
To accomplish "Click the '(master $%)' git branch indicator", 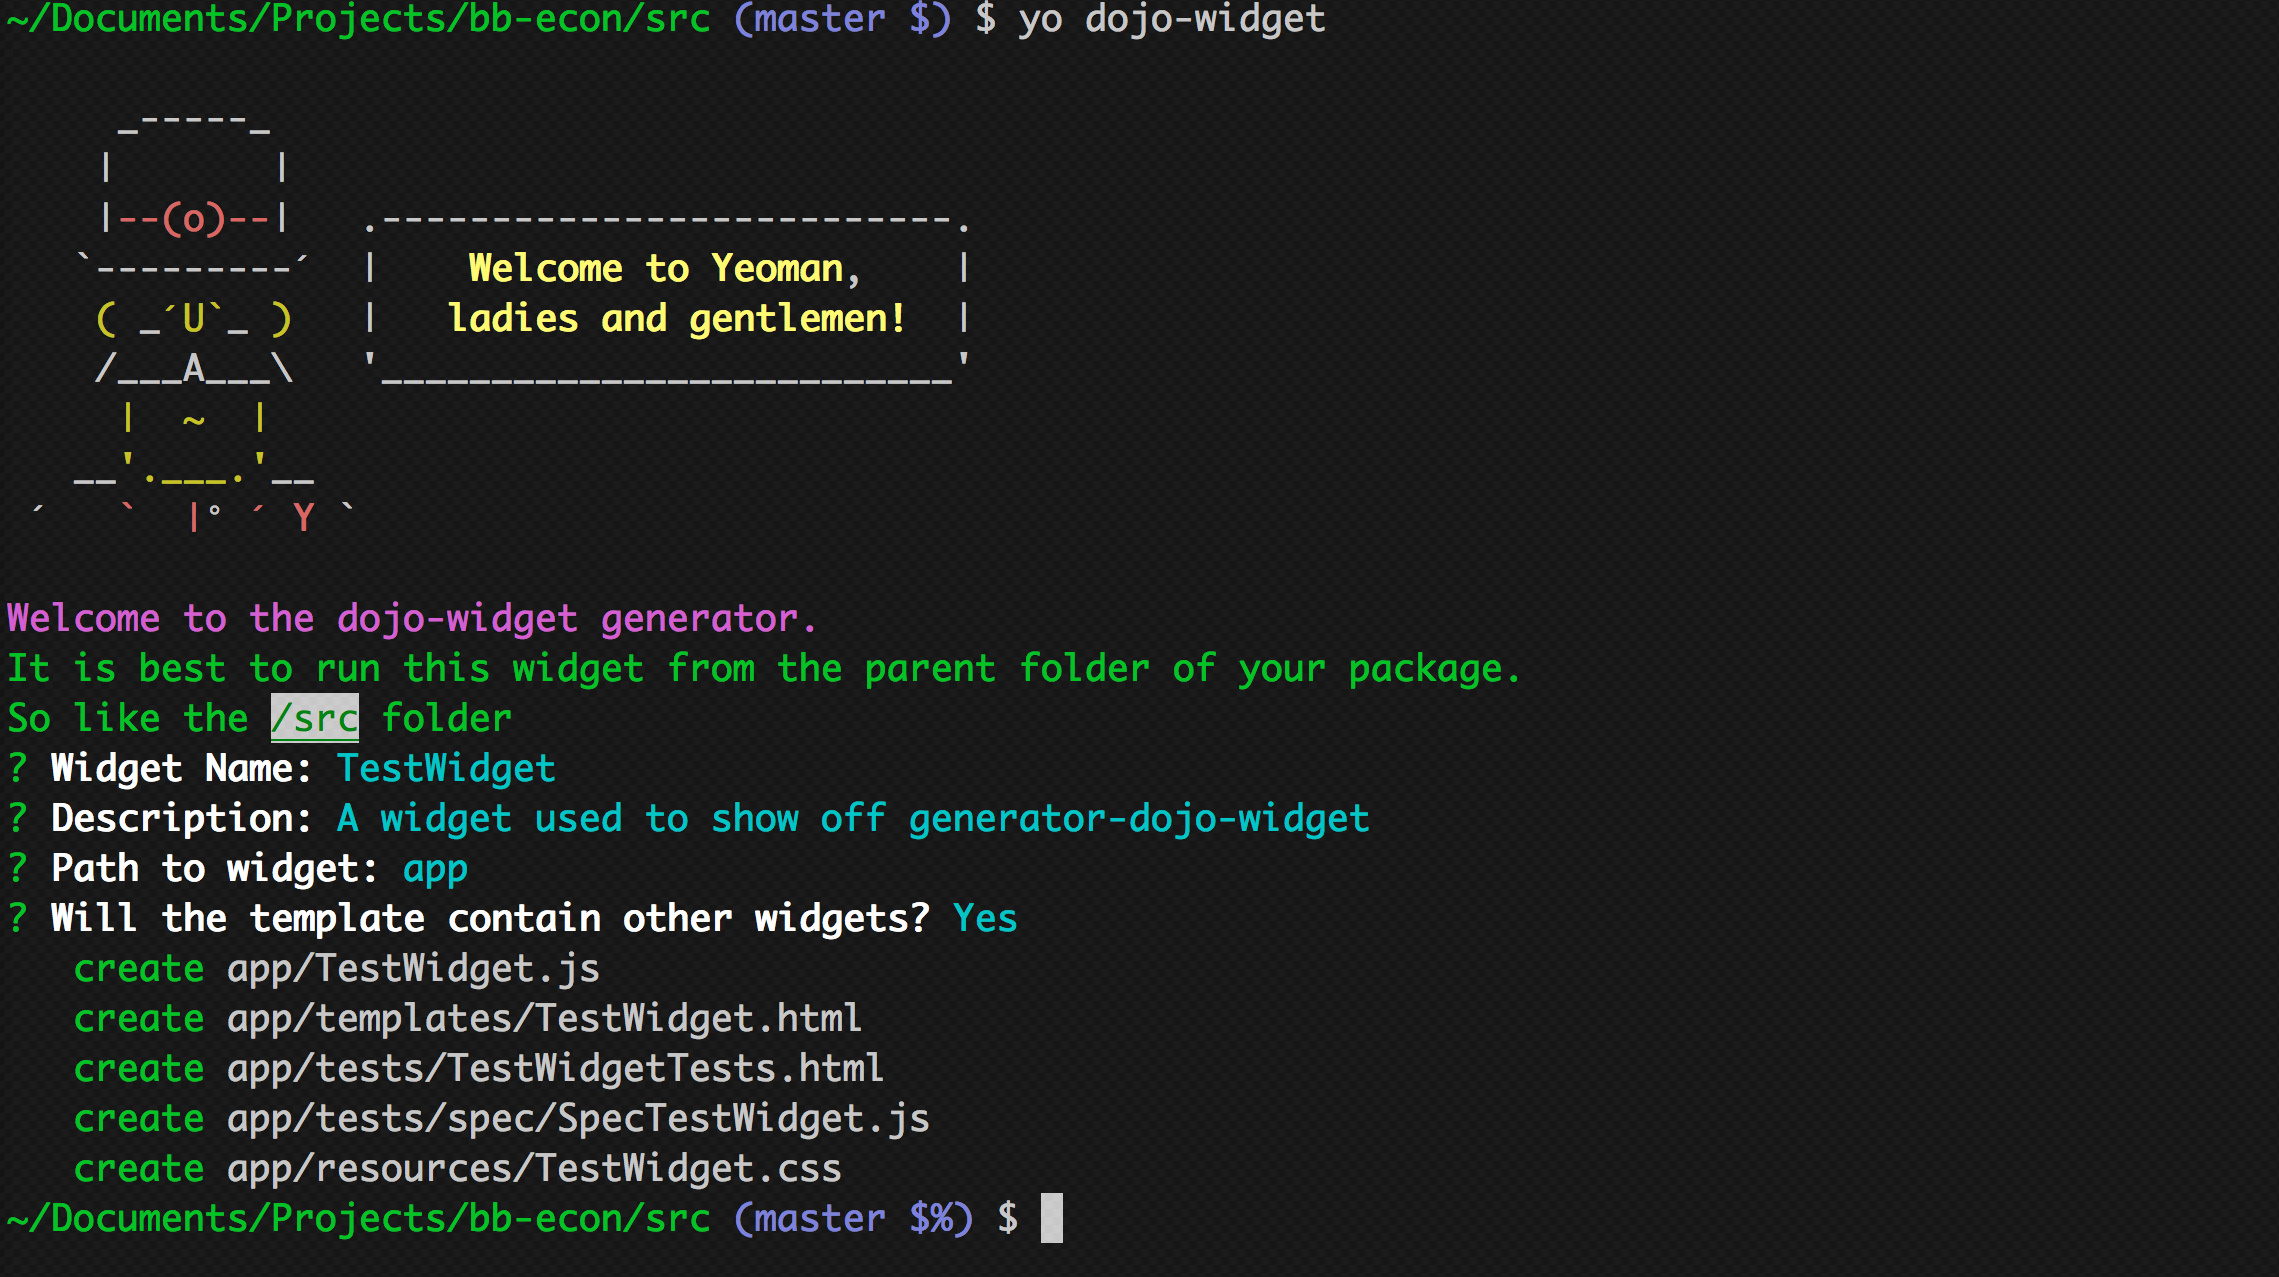I will [x=853, y=1218].
